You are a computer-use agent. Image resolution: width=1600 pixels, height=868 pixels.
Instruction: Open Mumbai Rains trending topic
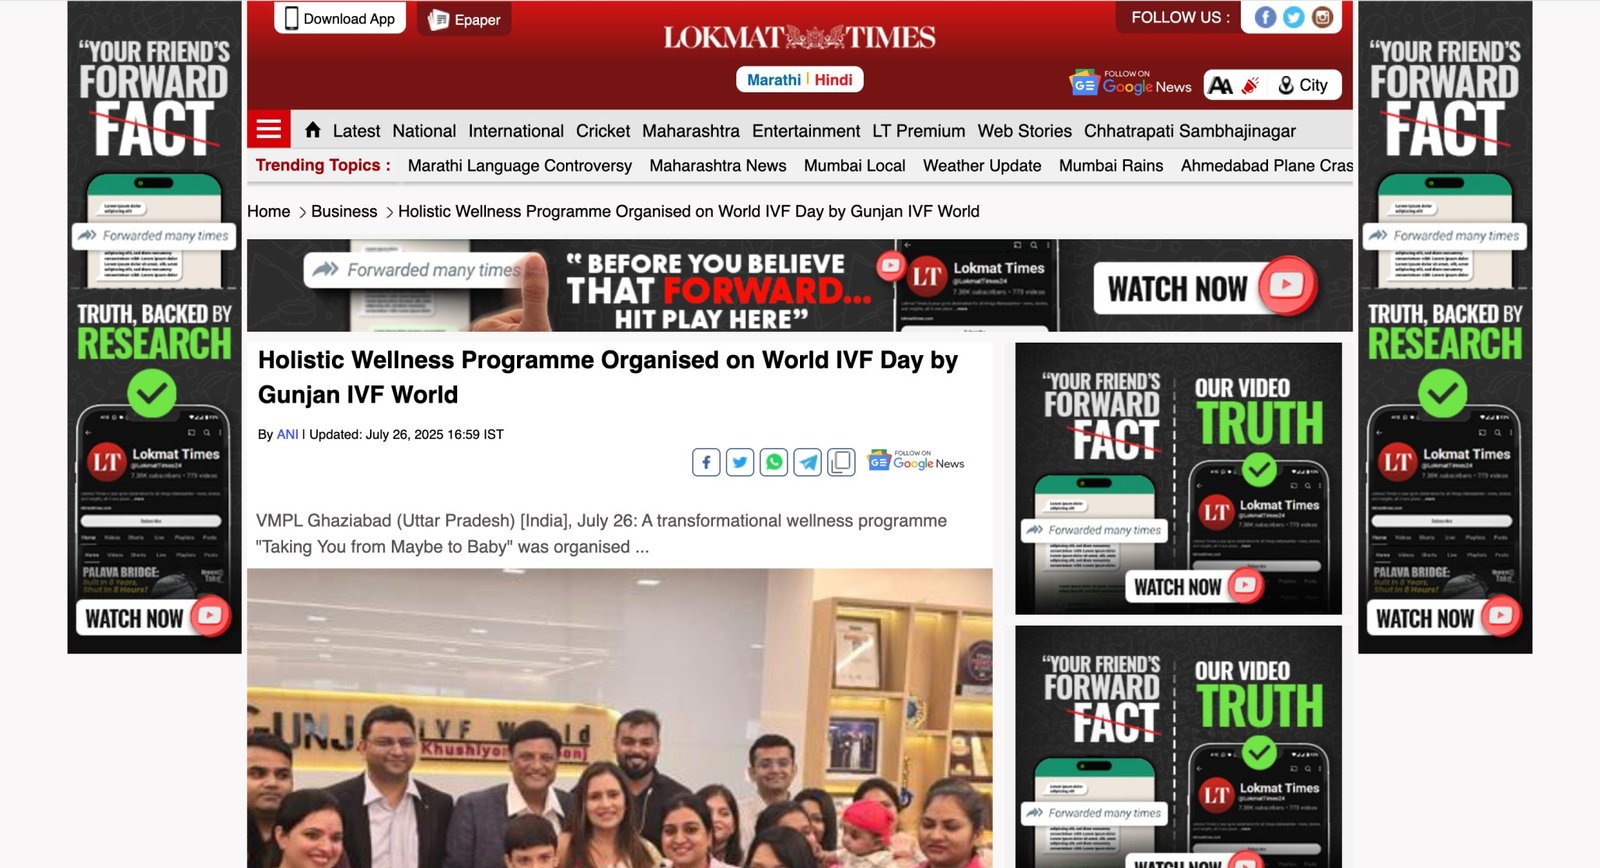tap(1111, 166)
